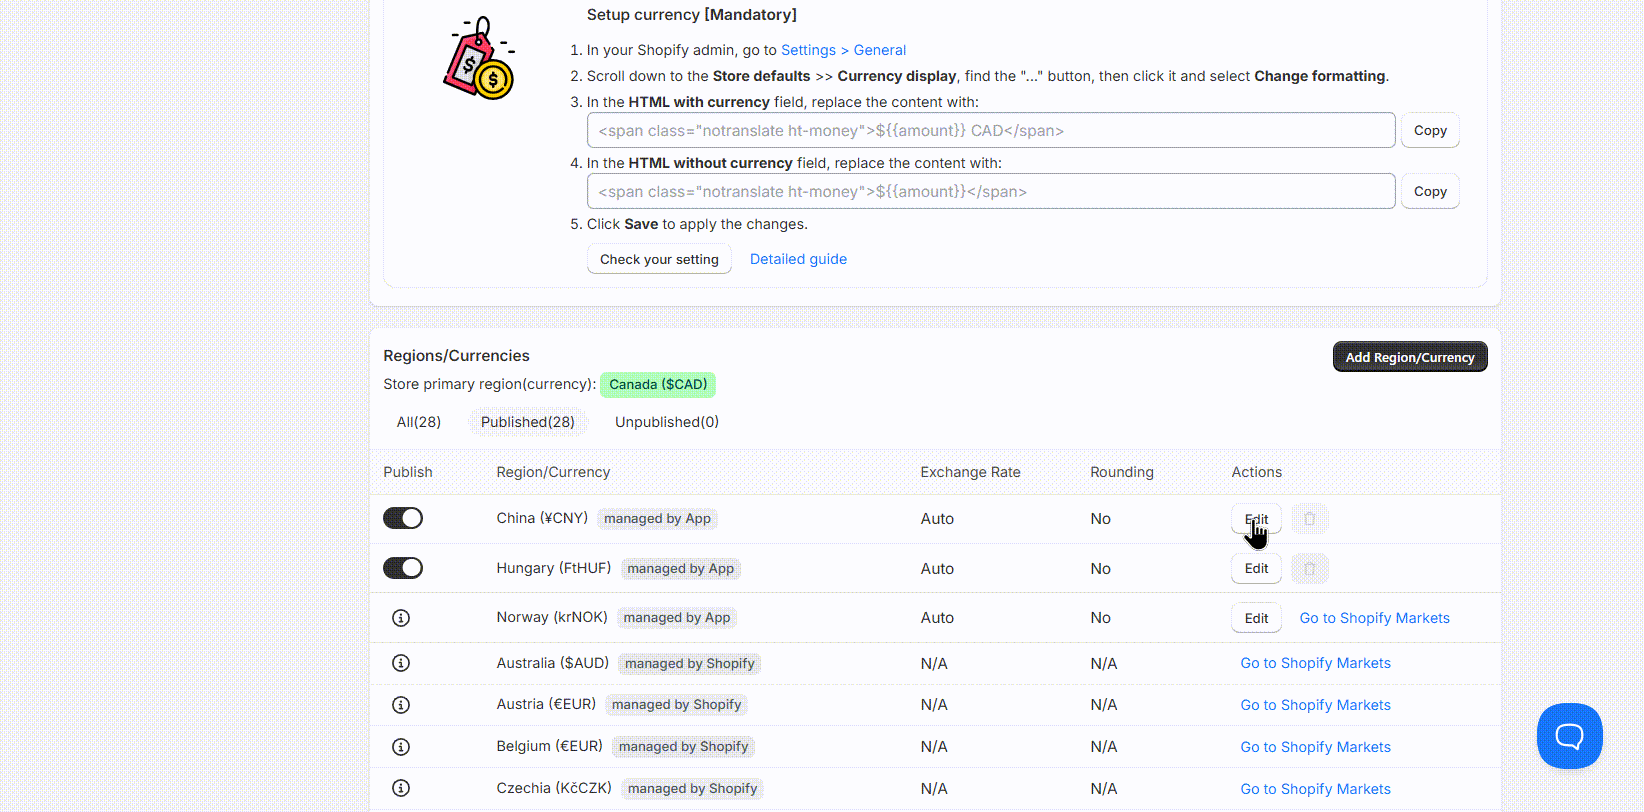Edit the Hungary currency row
The height and width of the screenshot is (812, 1644).
click(x=1256, y=568)
